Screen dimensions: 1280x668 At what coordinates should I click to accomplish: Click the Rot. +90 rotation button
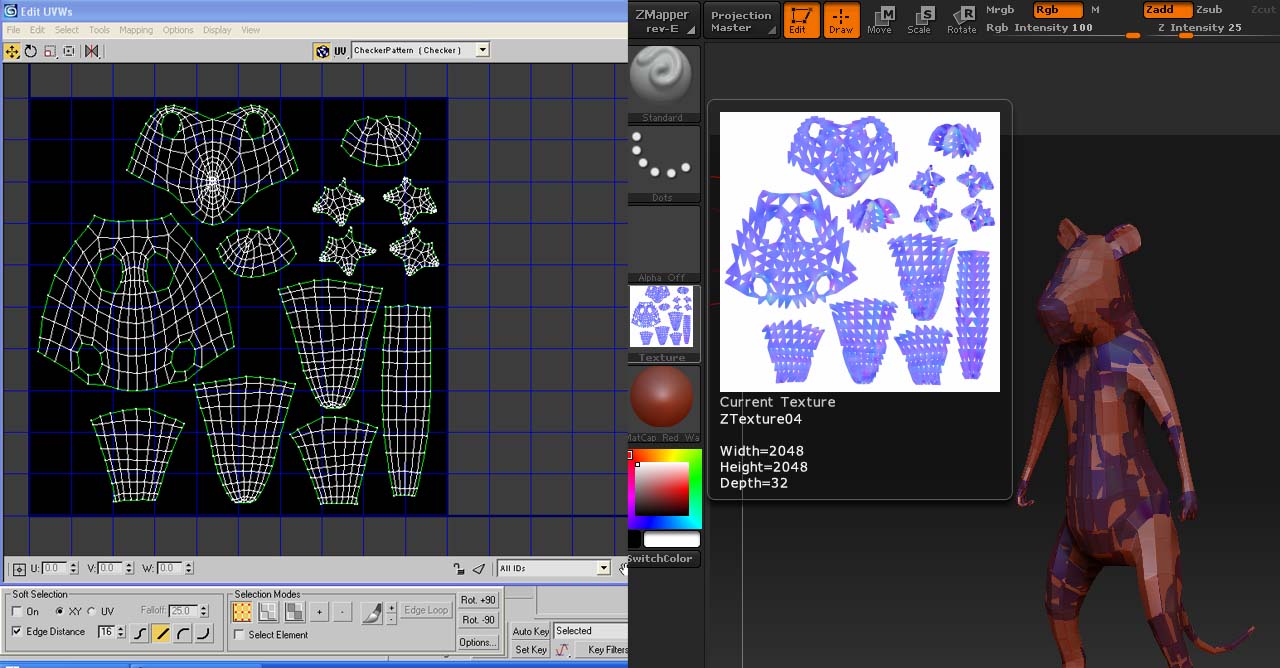[x=479, y=599]
